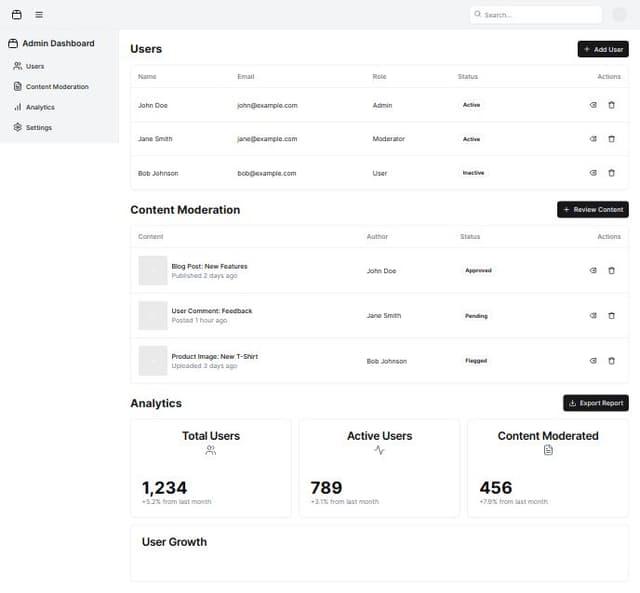Click the Pending status badge

pos(476,316)
